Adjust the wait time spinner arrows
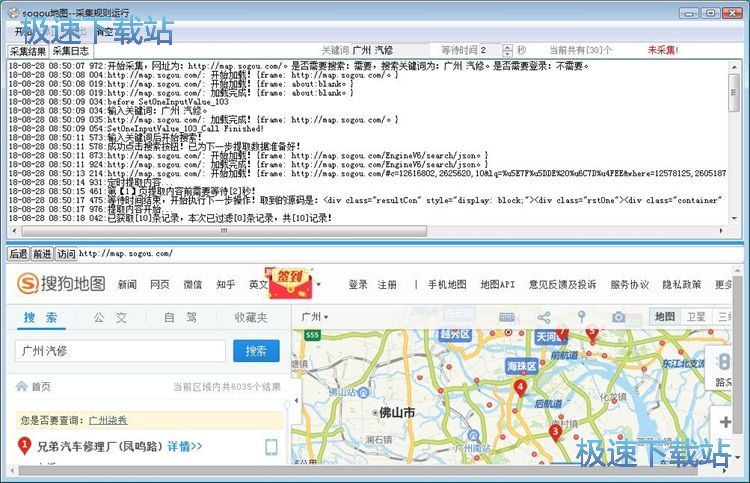This screenshot has width=750, height=483. coord(507,50)
